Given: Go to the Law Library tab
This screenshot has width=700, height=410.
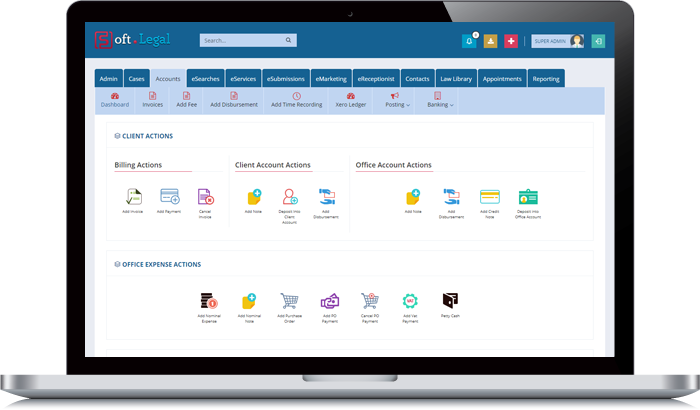Looking at the screenshot, I should coord(455,78).
